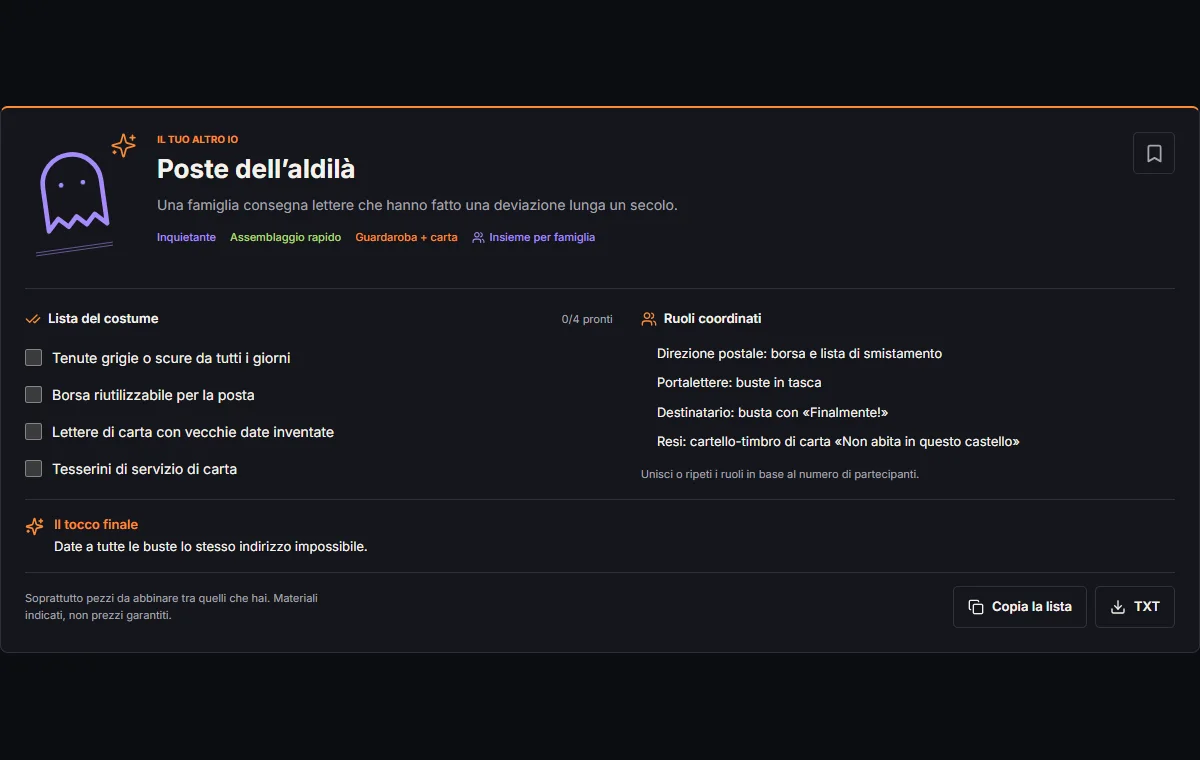Click 'Direzione postale: borsa e lista di smistamento'

[x=799, y=353]
